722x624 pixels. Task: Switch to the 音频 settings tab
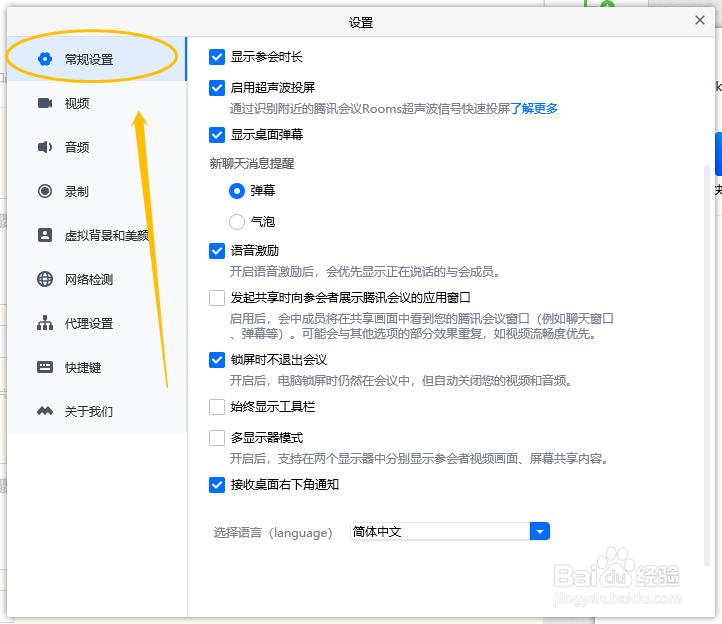click(x=96, y=147)
